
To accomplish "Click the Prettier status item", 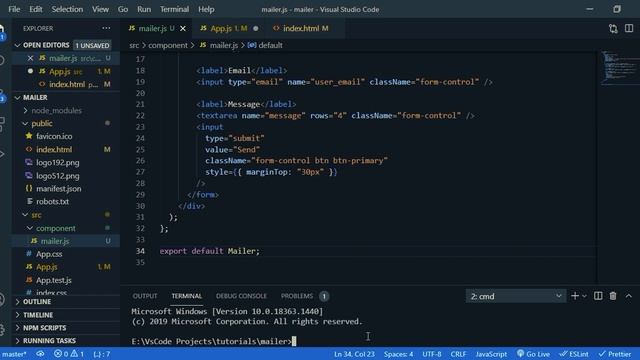I will [x=615, y=354].
